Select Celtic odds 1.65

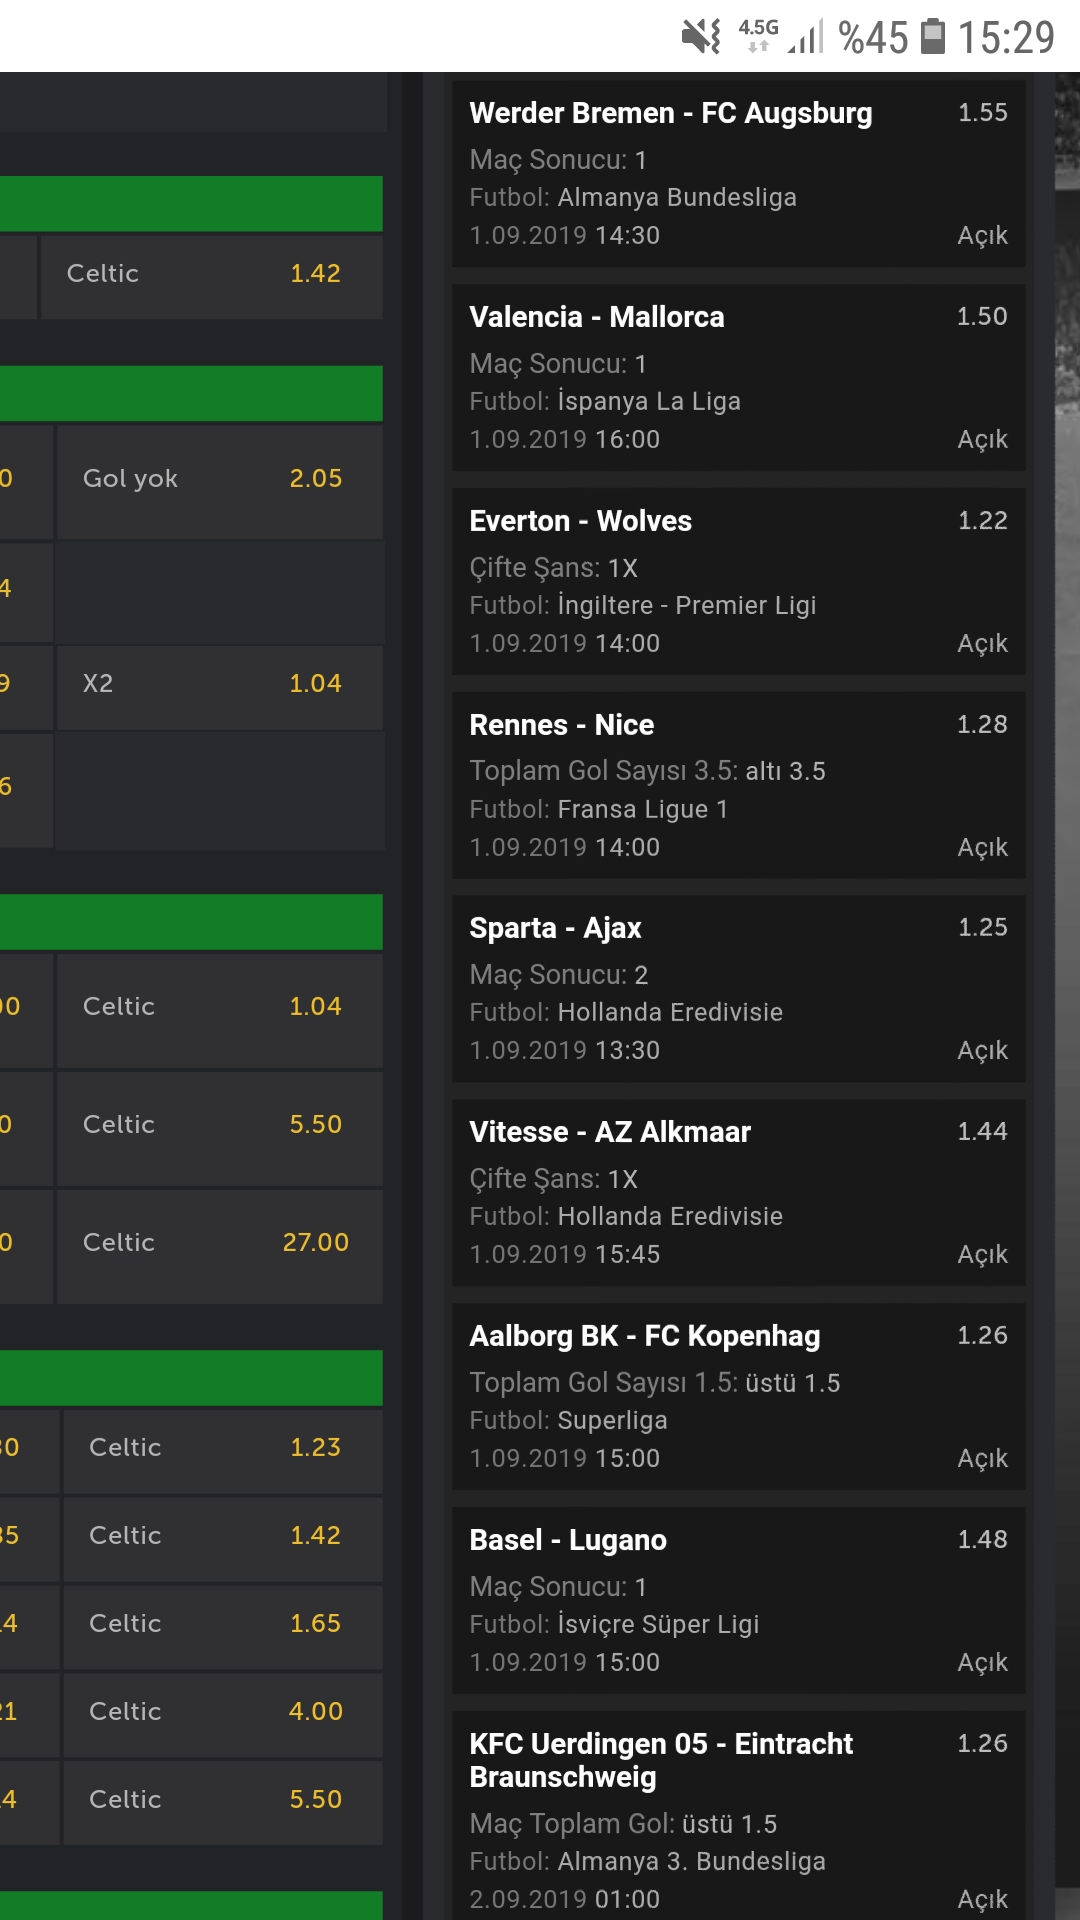(x=223, y=1626)
